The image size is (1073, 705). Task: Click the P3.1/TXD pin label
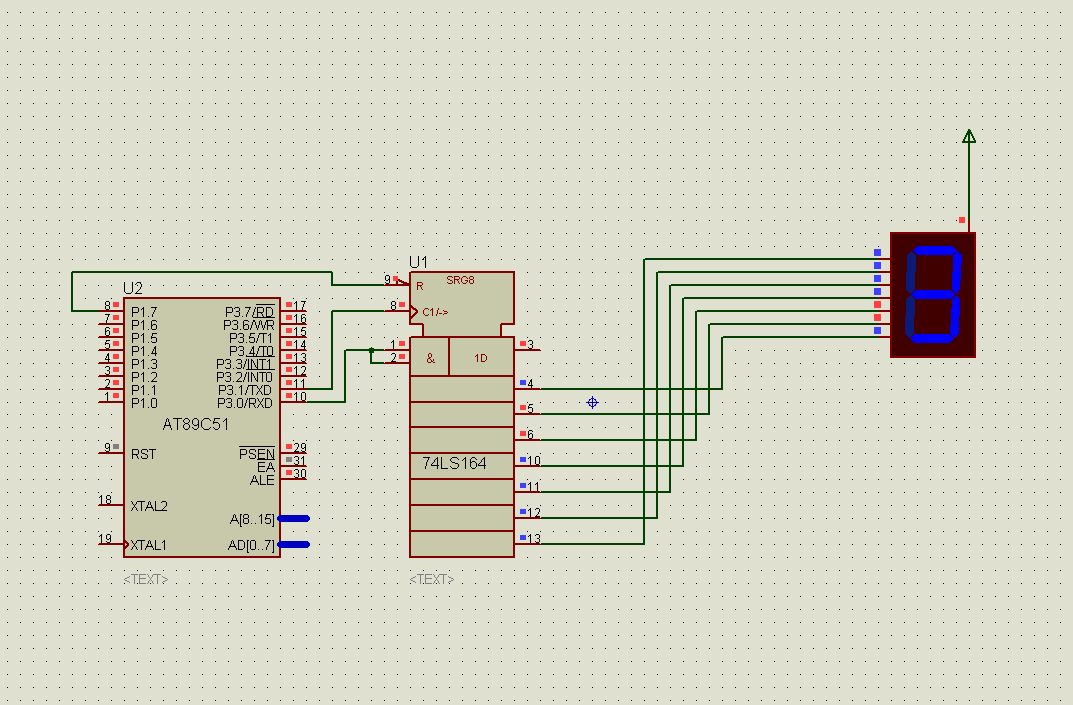coord(245,390)
